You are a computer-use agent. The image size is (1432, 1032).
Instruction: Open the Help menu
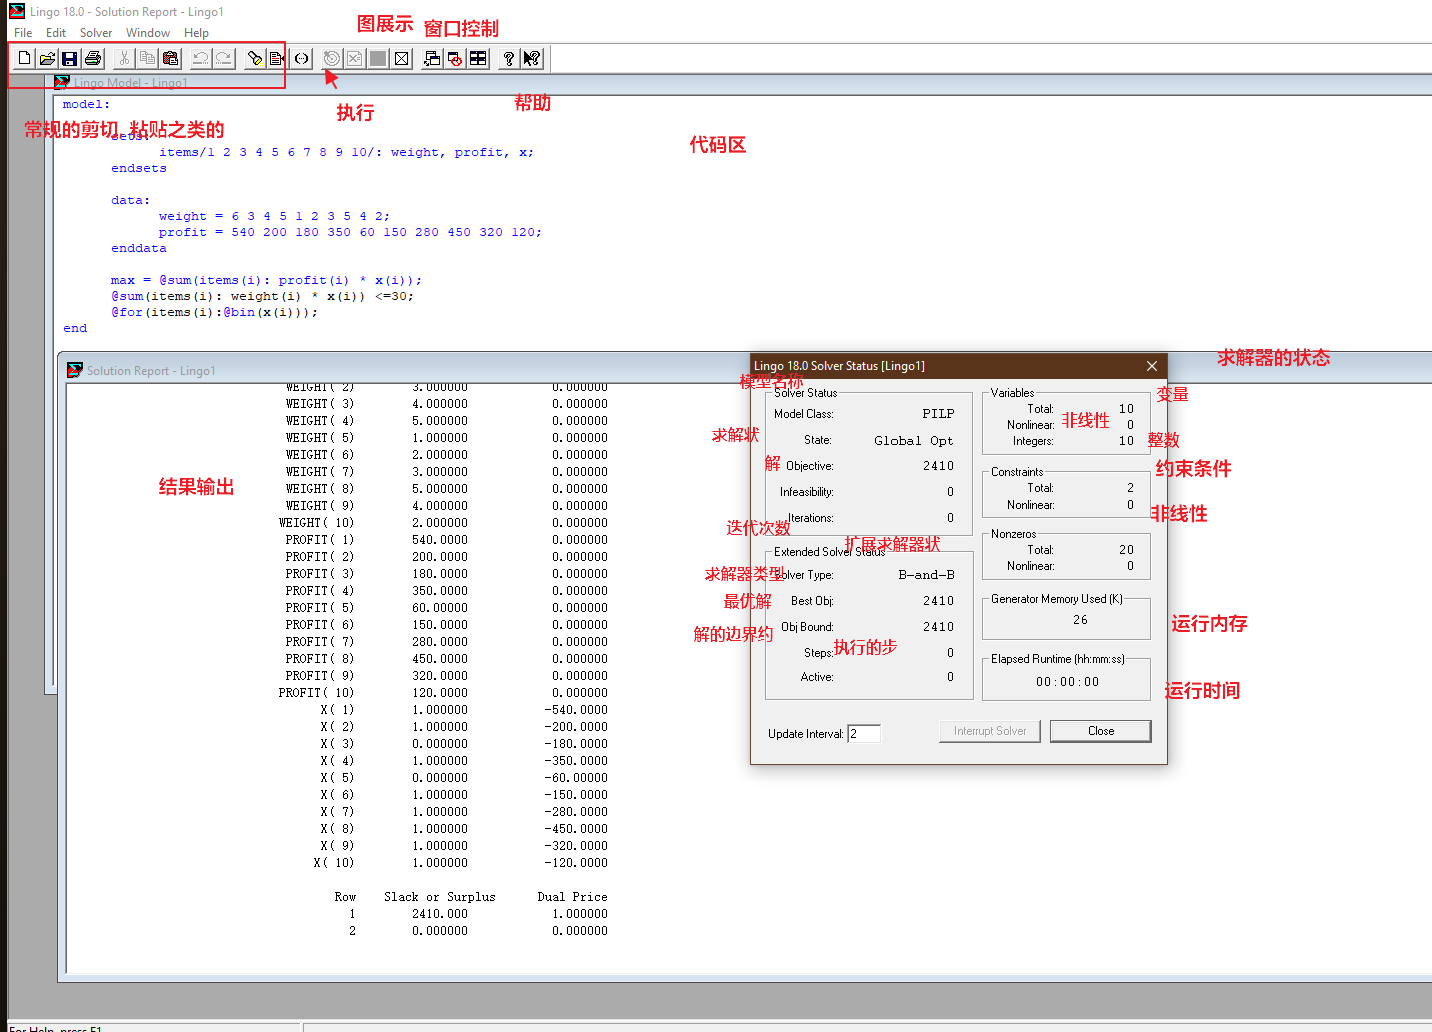(x=196, y=33)
